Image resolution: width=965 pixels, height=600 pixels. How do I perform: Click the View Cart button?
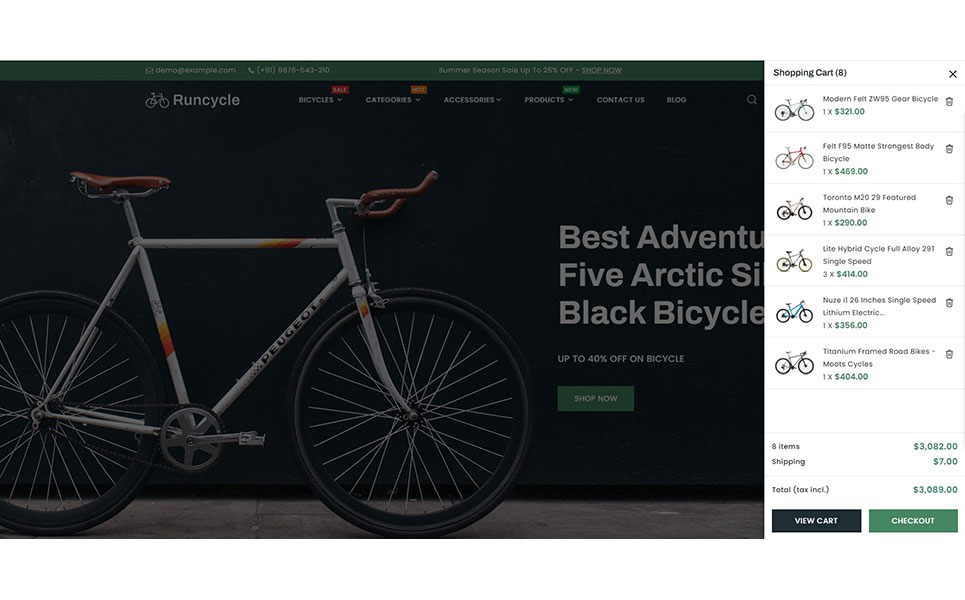point(816,521)
